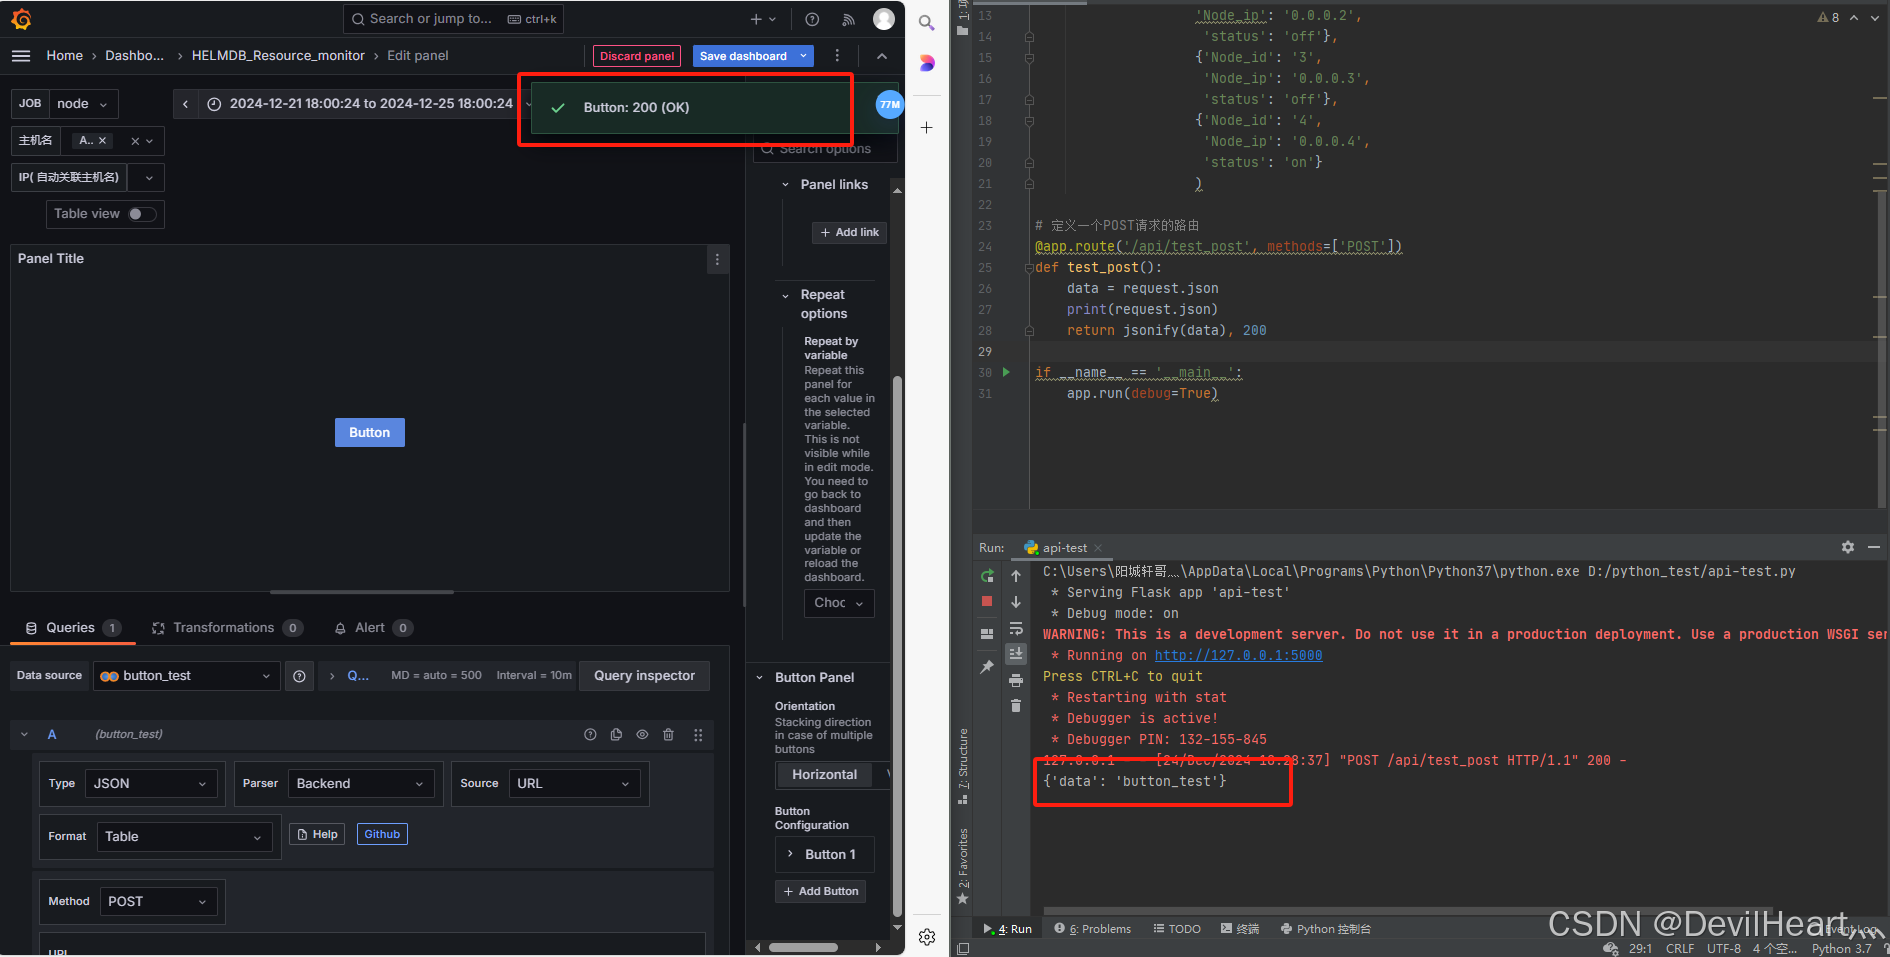The width and height of the screenshot is (1890, 957).
Task: Rerun api-test in the PyCharm Run panel
Action: coord(987,576)
